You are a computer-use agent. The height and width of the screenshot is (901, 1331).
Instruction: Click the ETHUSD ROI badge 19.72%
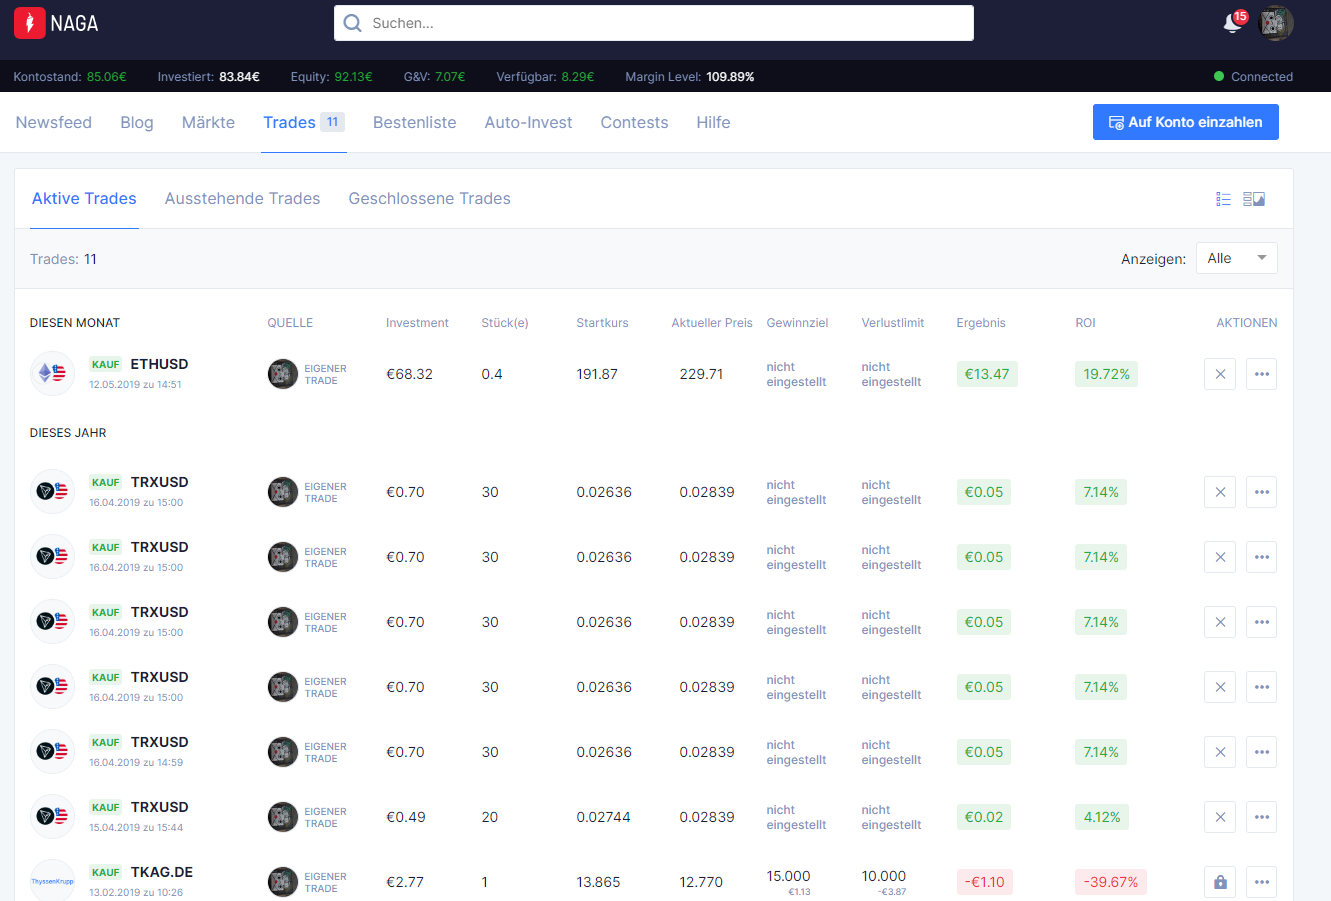1107,374
